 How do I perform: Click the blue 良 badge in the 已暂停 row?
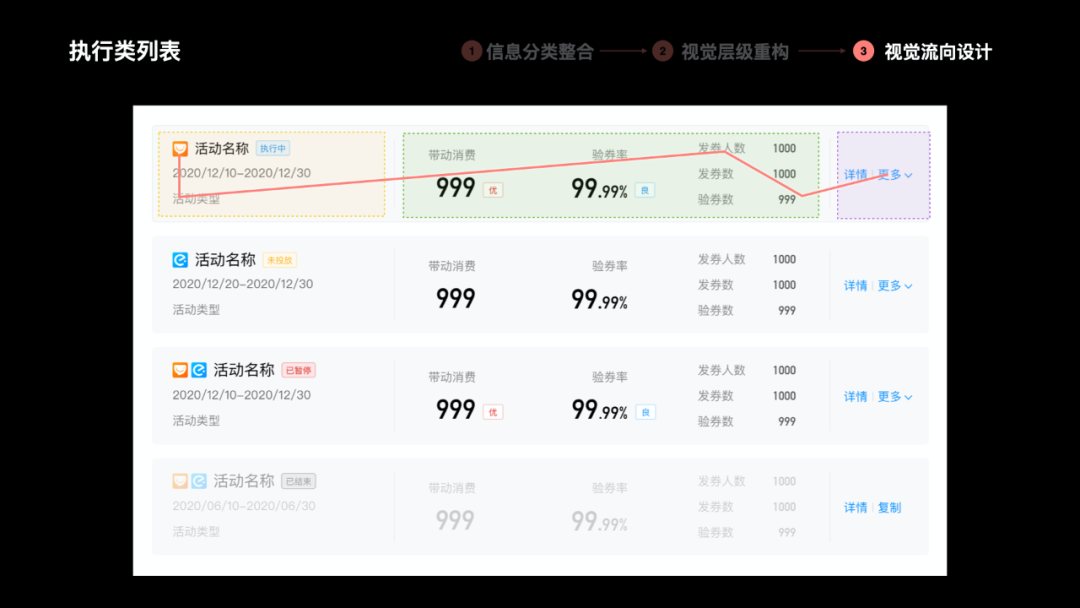click(x=645, y=412)
